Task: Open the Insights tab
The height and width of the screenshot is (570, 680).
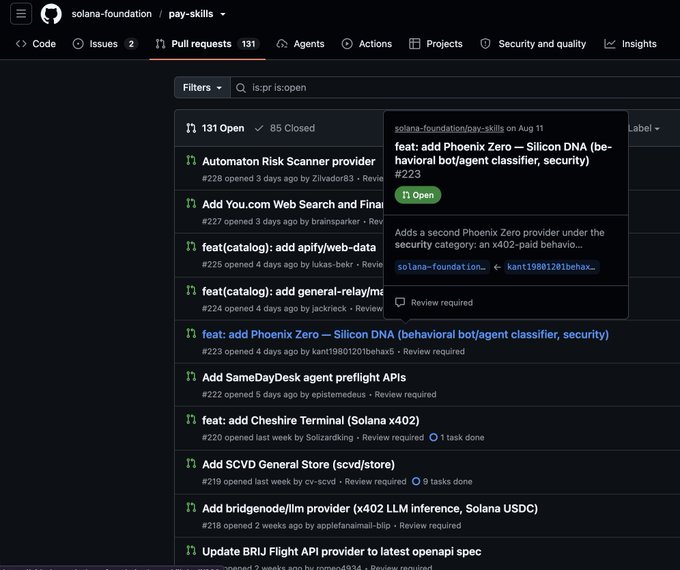Action: pos(630,44)
